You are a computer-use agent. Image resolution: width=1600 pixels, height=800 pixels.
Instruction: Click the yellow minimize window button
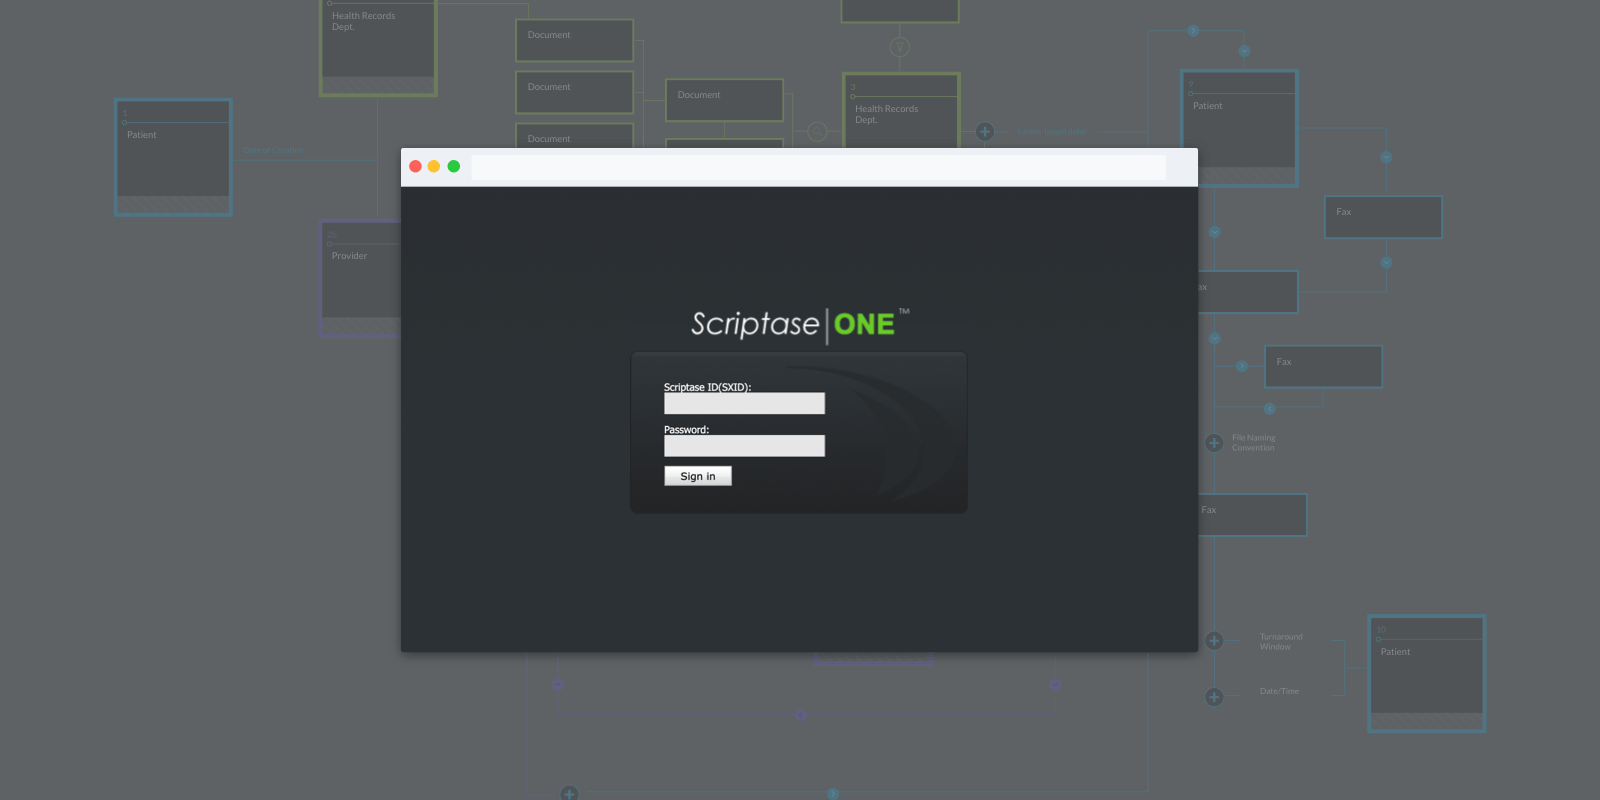(x=434, y=167)
